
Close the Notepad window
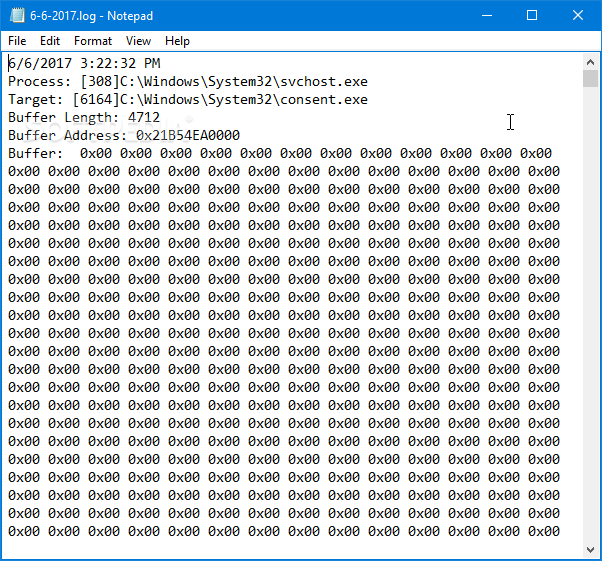pos(578,16)
